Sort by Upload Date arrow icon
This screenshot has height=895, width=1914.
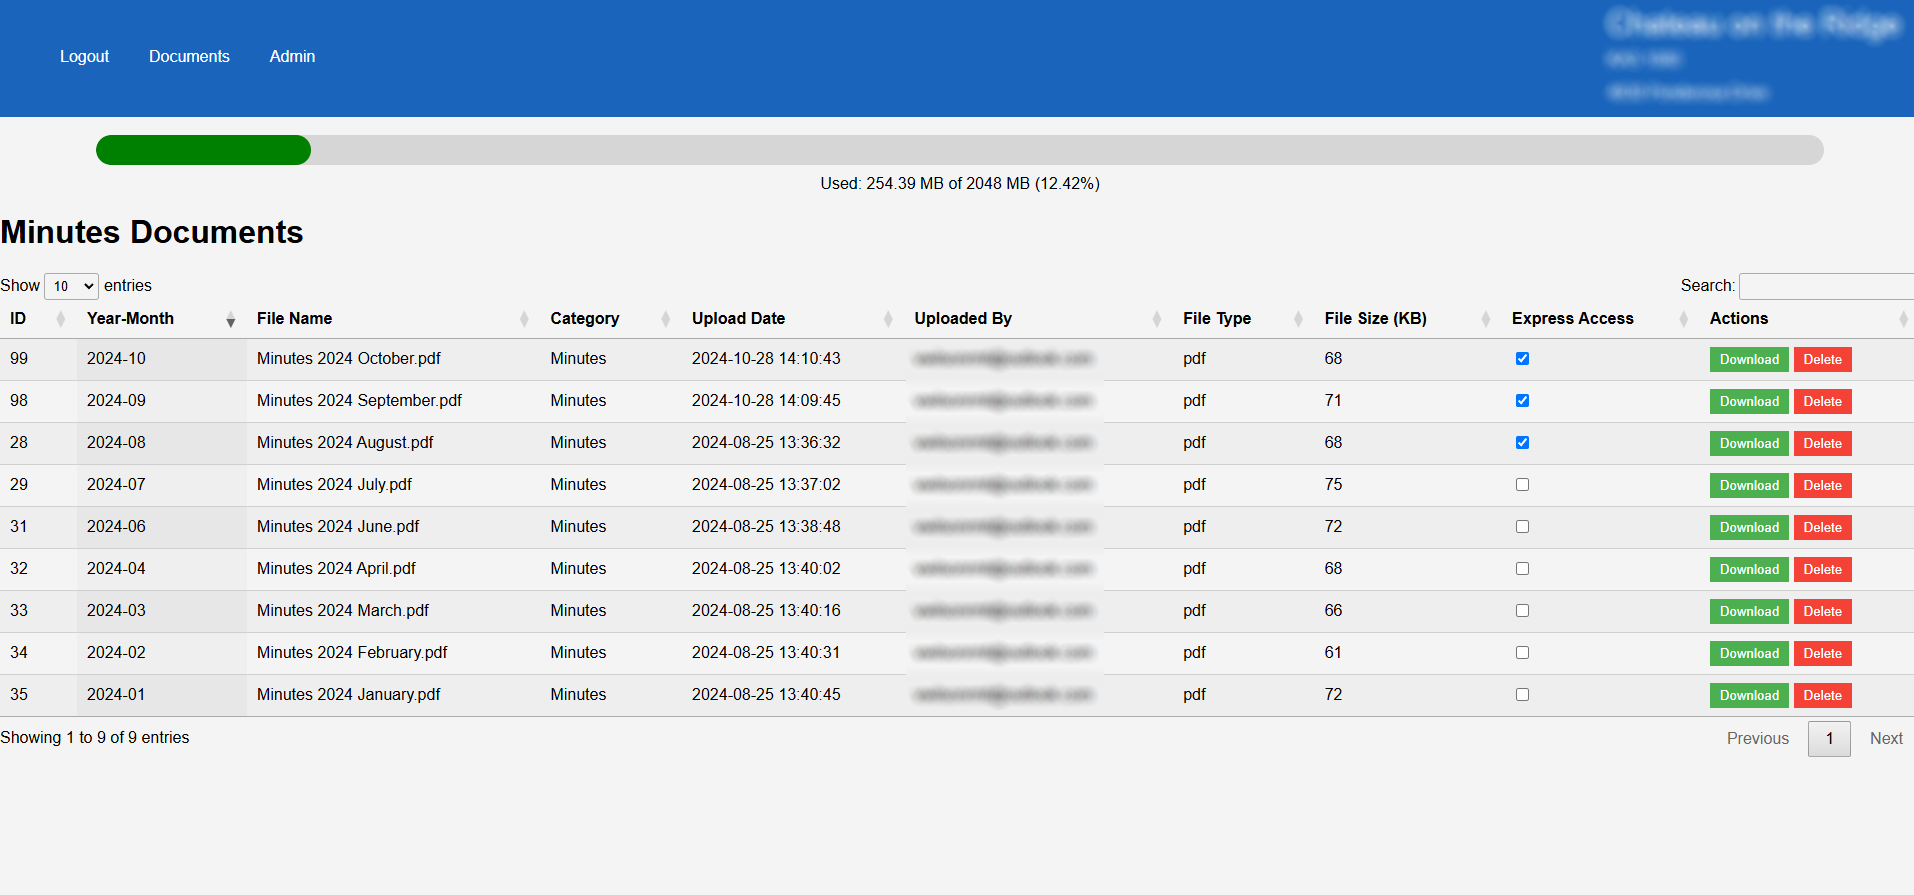tap(888, 319)
